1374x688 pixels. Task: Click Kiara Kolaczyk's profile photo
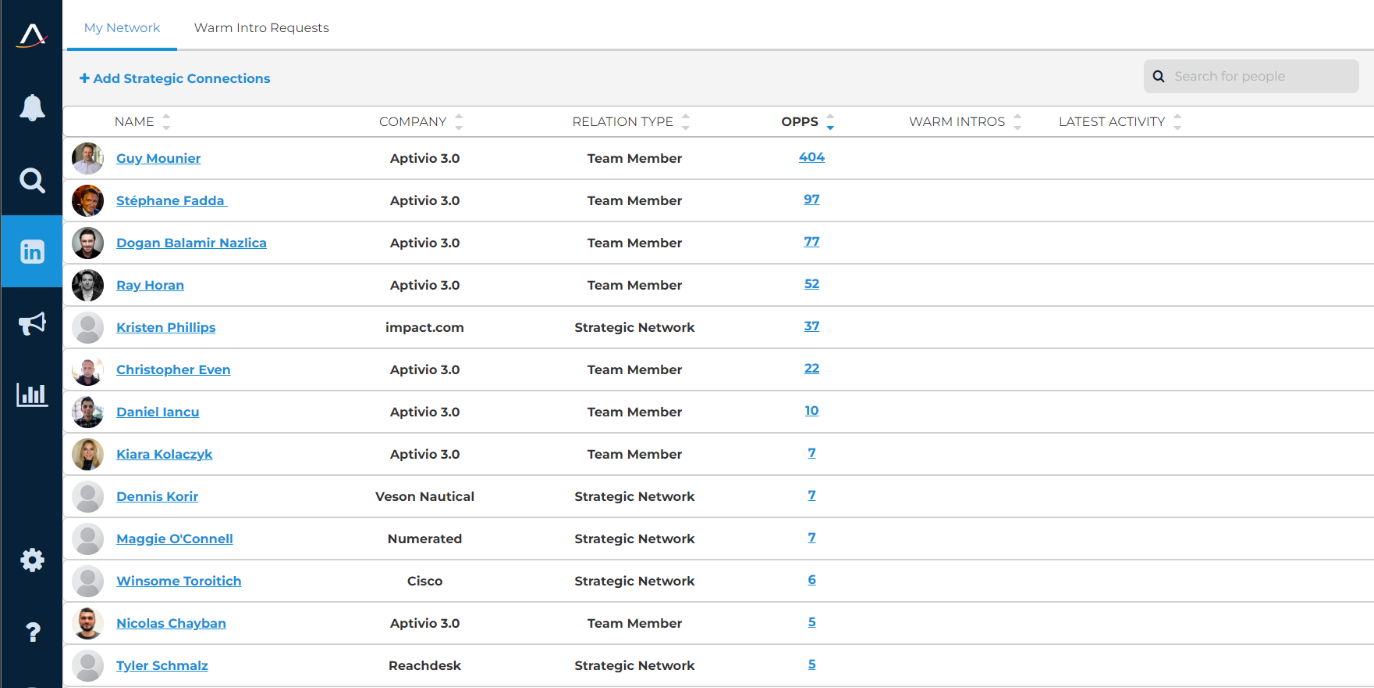tap(88, 454)
